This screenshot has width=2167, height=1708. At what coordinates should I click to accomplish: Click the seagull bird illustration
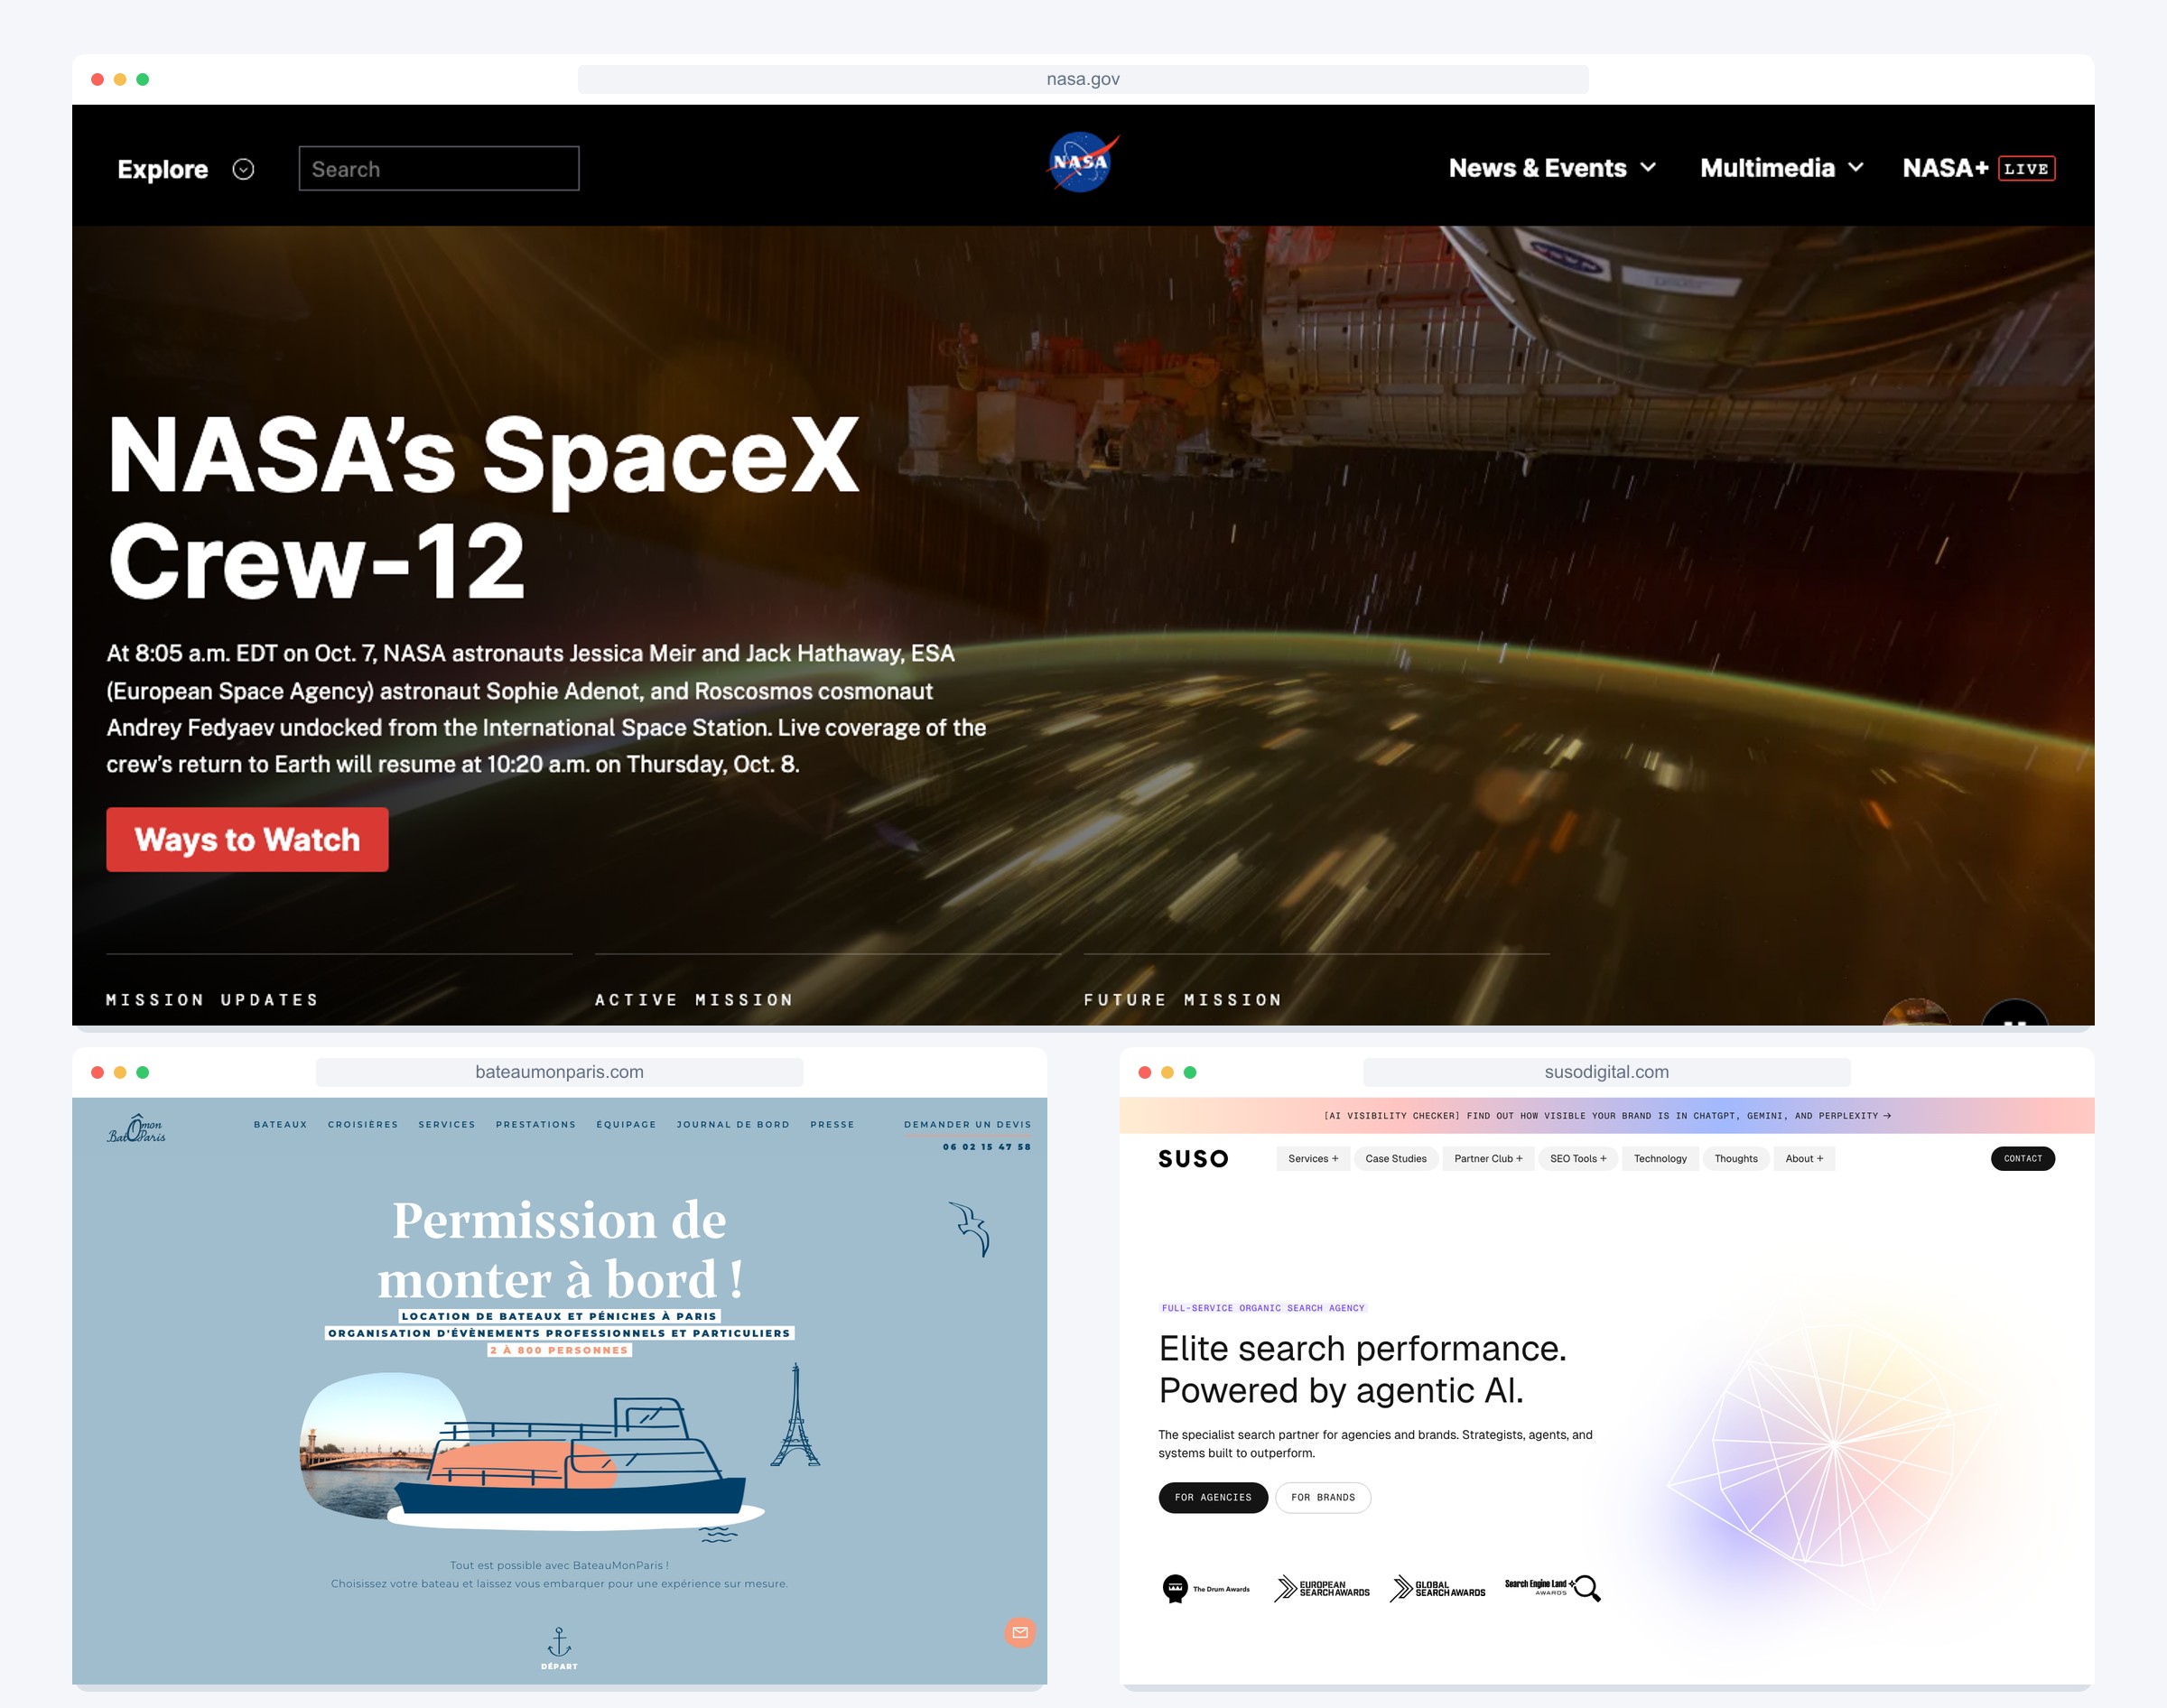click(x=969, y=1228)
